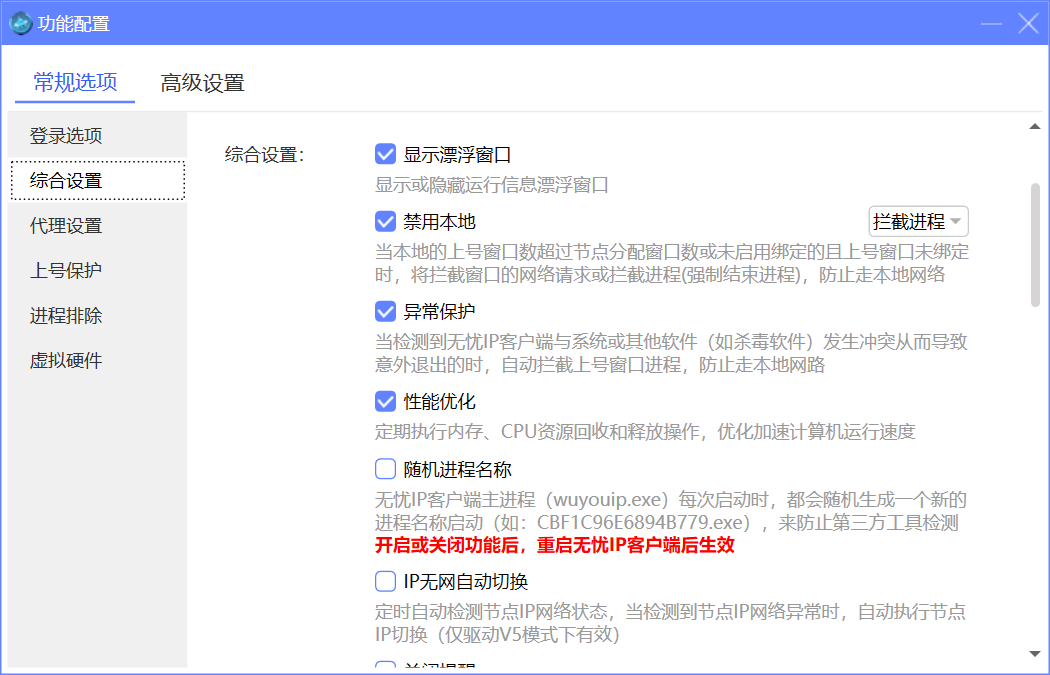This screenshot has width=1050, height=675.
Task: Show 进程排除 settings
Action: 66,316
